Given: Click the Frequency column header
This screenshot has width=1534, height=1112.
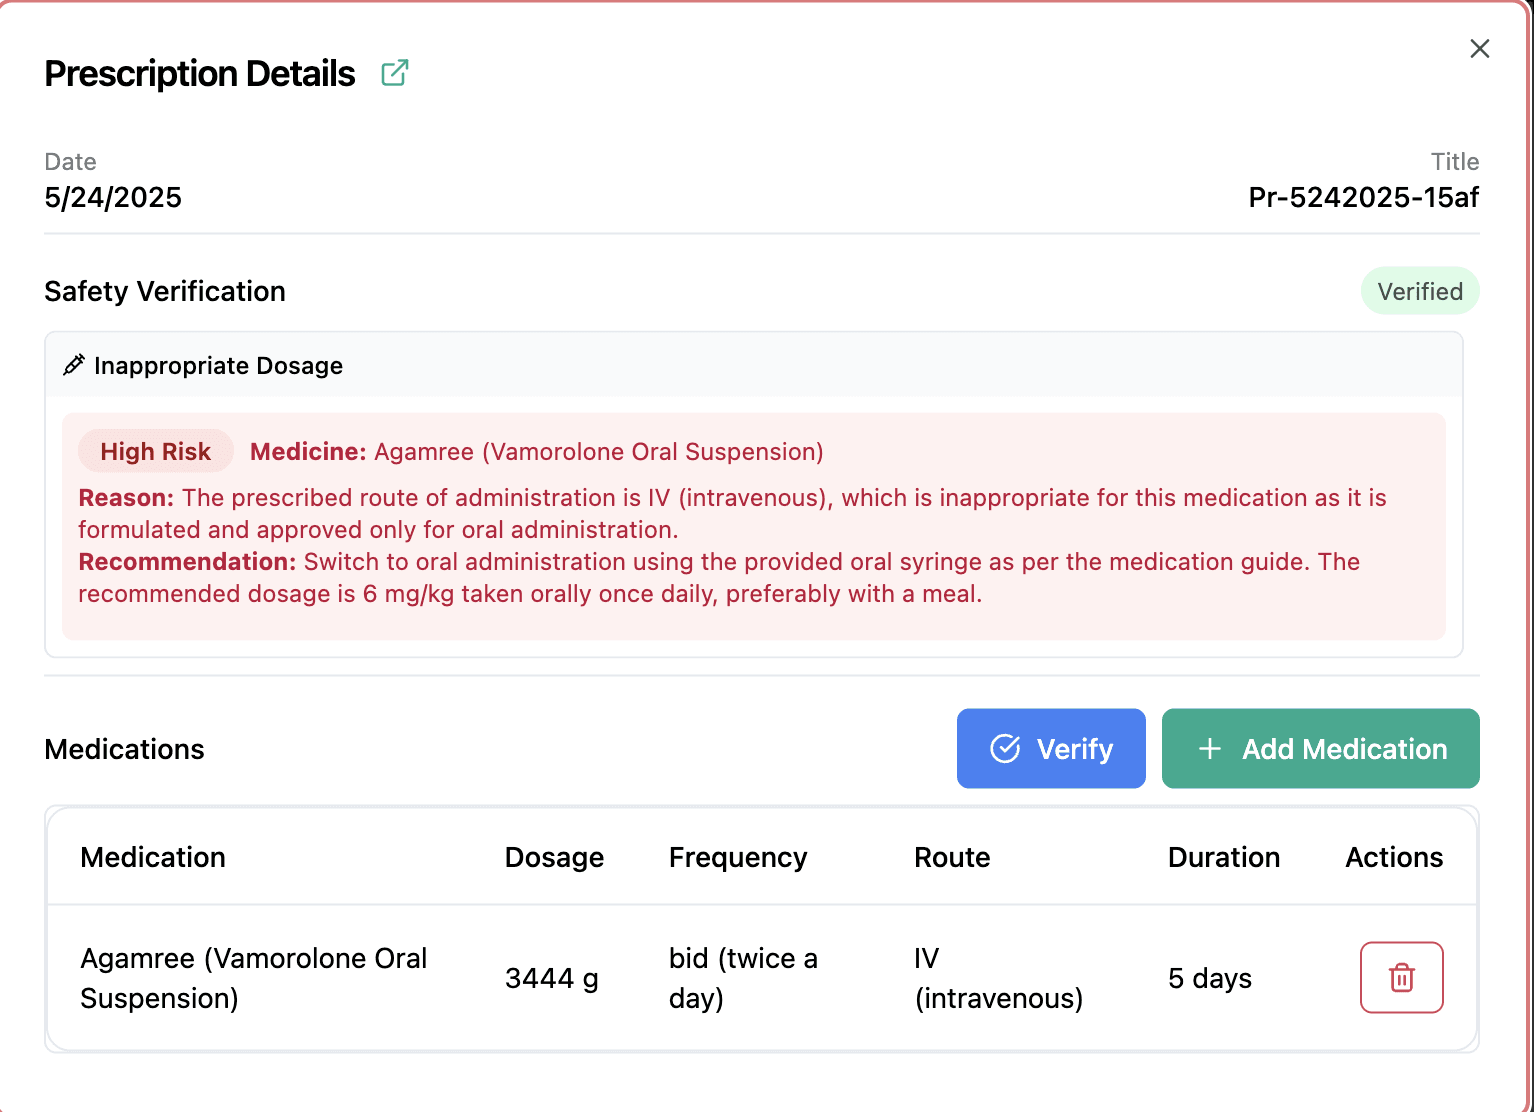Looking at the screenshot, I should coord(738,857).
